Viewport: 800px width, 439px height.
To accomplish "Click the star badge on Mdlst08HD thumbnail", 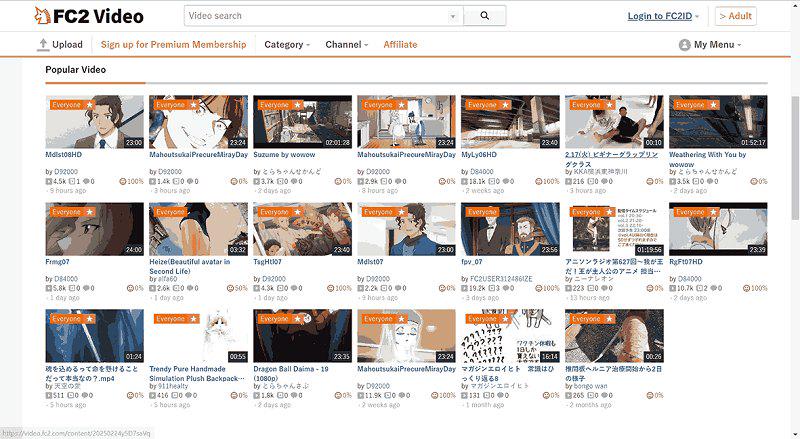I will pos(89,105).
